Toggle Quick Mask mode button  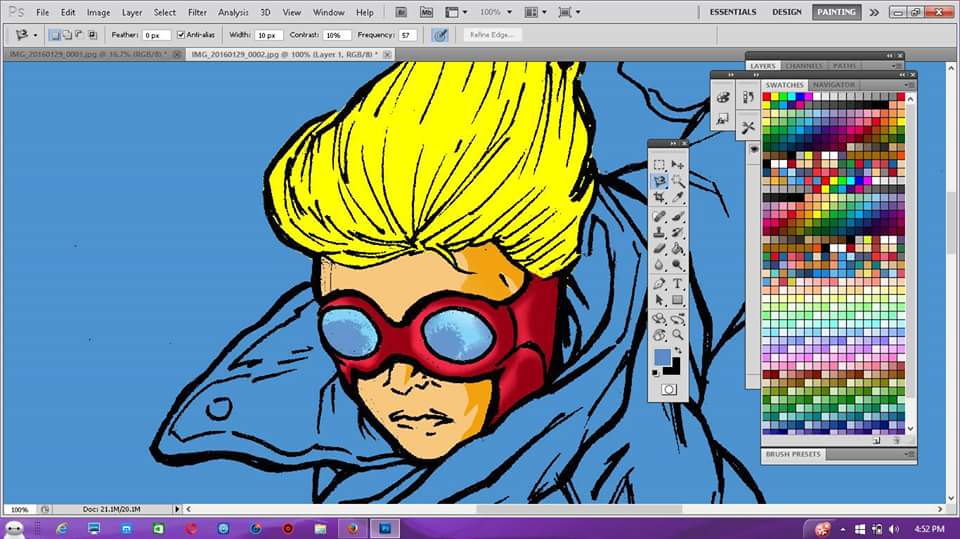click(x=669, y=390)
